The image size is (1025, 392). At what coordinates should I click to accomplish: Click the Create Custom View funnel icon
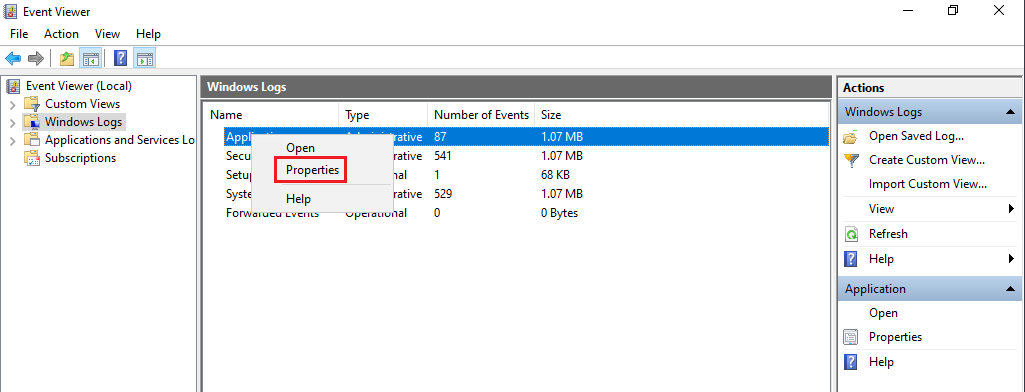pyautogui.click(x=851, y=160)
